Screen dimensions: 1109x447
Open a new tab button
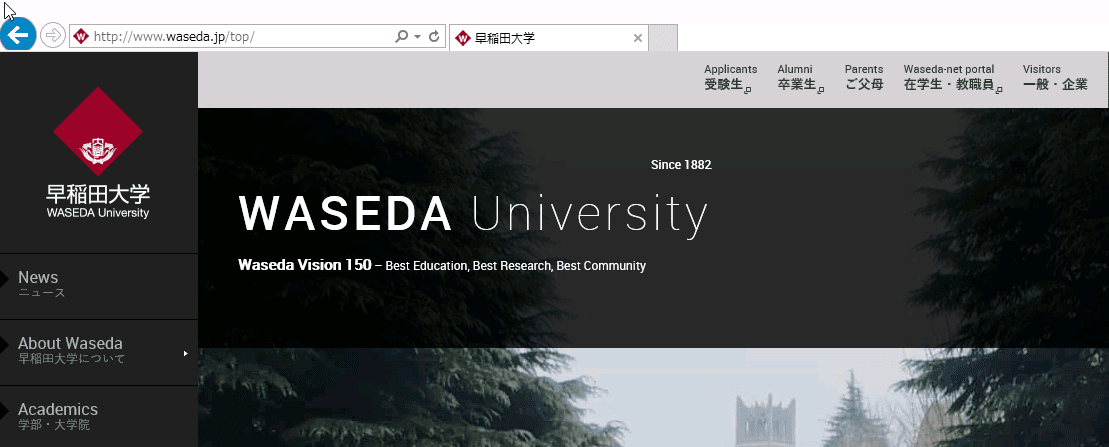[663, 38]
